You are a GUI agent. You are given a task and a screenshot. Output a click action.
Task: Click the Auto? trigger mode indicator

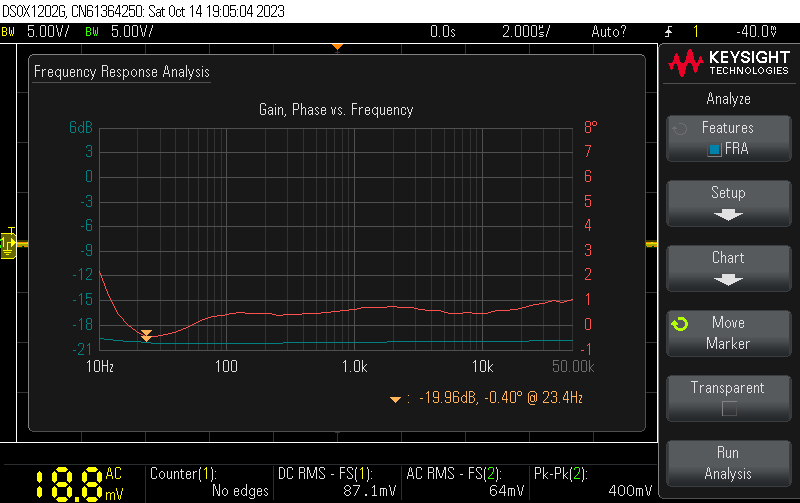609,32
